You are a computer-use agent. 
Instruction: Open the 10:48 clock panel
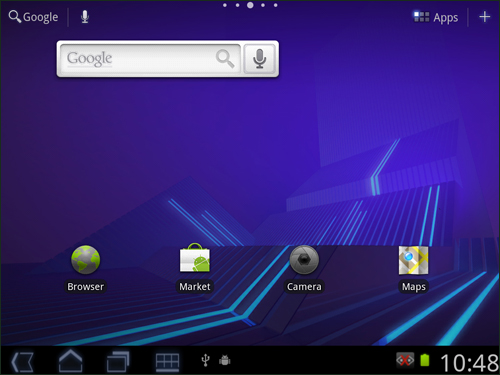point(469,362)
